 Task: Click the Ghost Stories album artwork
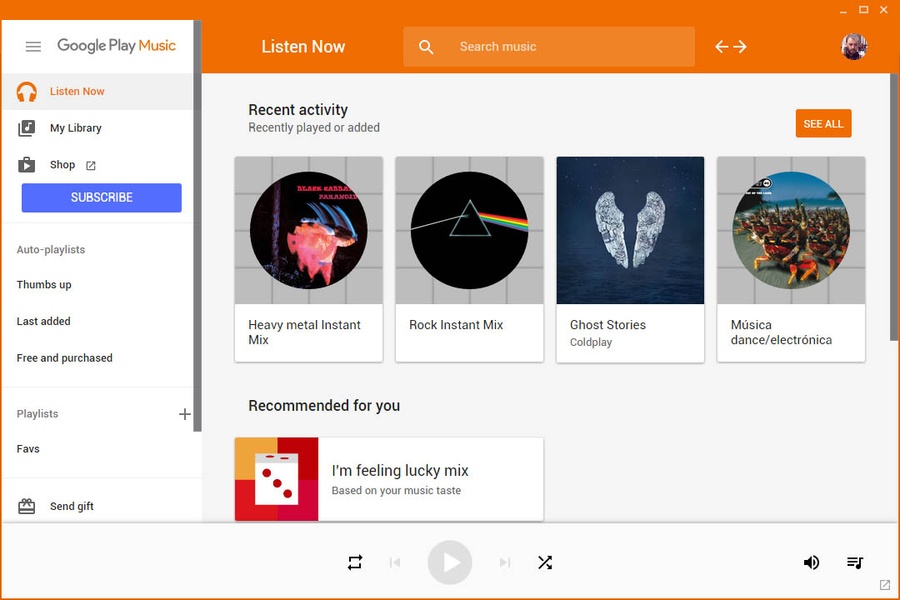(630, 230)
